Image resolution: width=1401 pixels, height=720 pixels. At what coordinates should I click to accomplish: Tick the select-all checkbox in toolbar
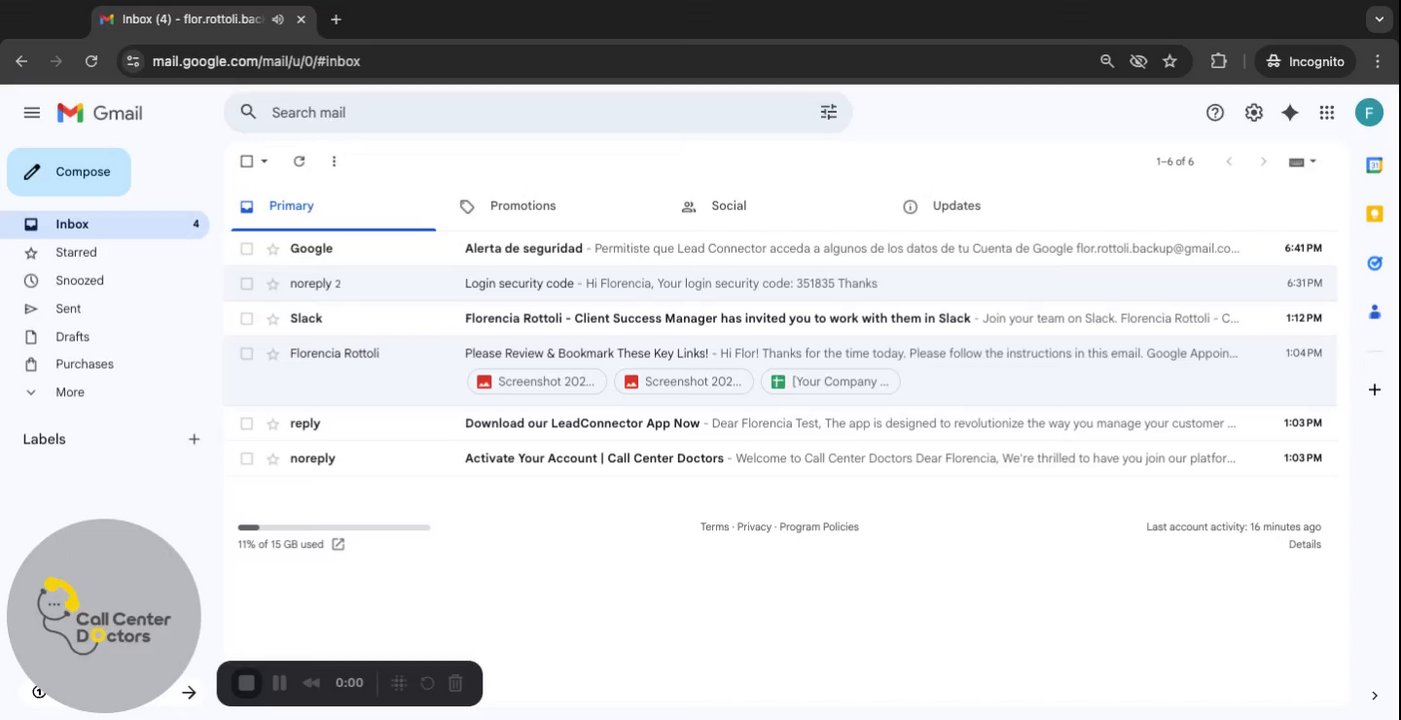coord(247,161)
